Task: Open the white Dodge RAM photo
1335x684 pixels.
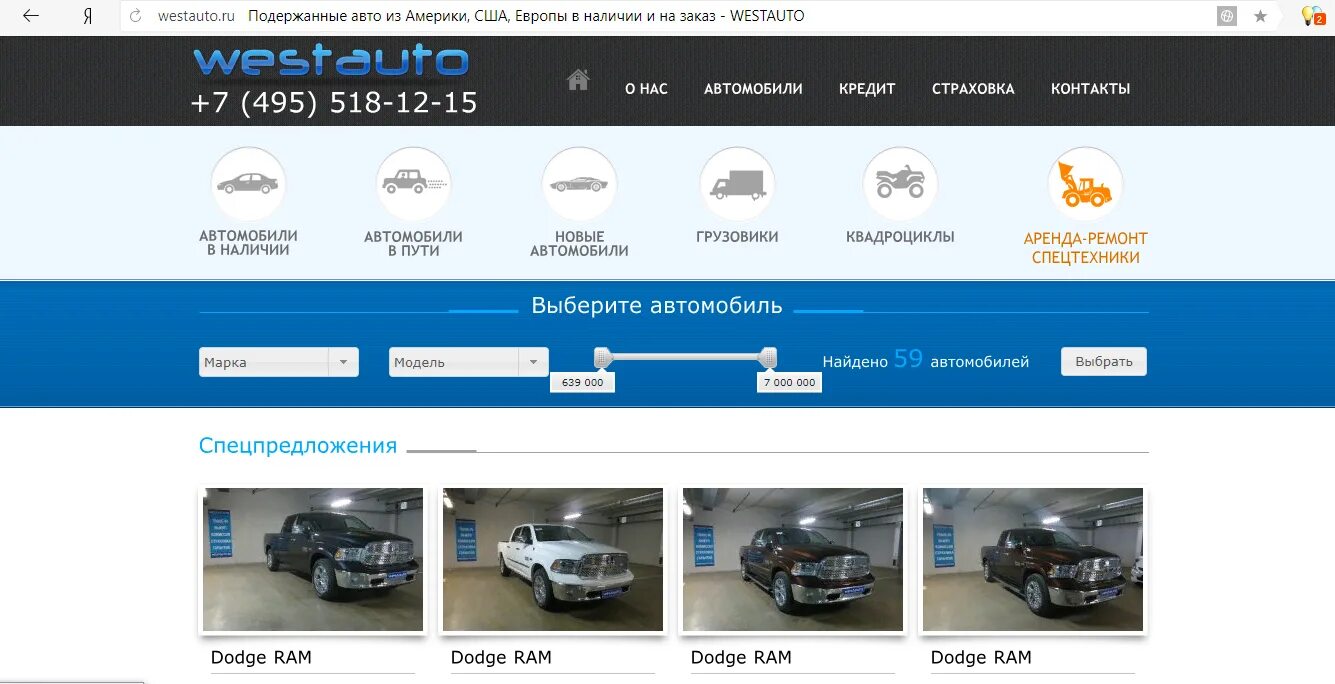Action: (x=553, y=559)
